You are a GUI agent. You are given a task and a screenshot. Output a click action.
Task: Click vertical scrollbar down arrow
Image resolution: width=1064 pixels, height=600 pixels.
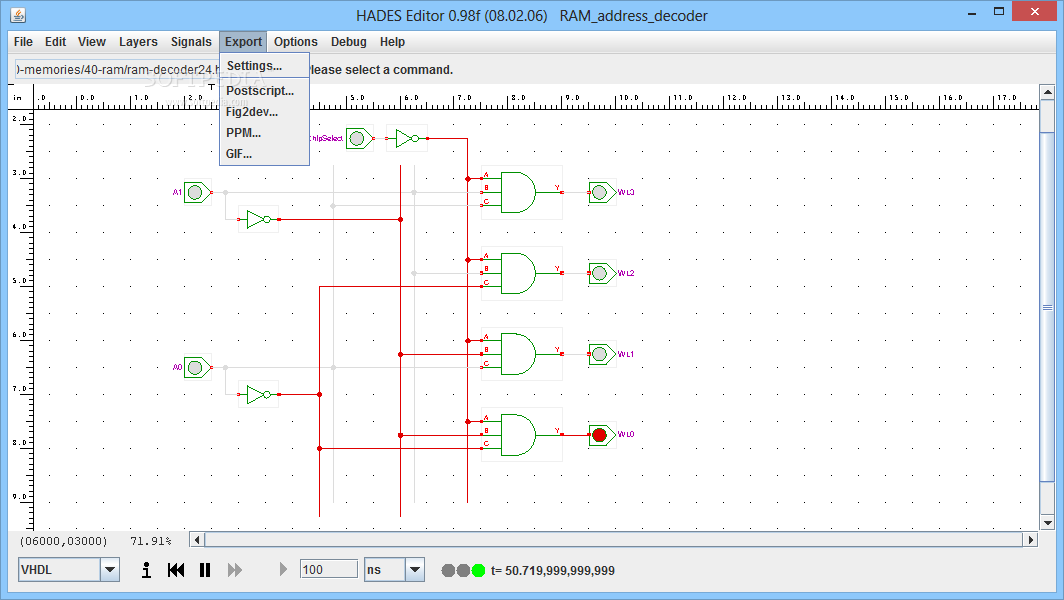(1047, 523)
